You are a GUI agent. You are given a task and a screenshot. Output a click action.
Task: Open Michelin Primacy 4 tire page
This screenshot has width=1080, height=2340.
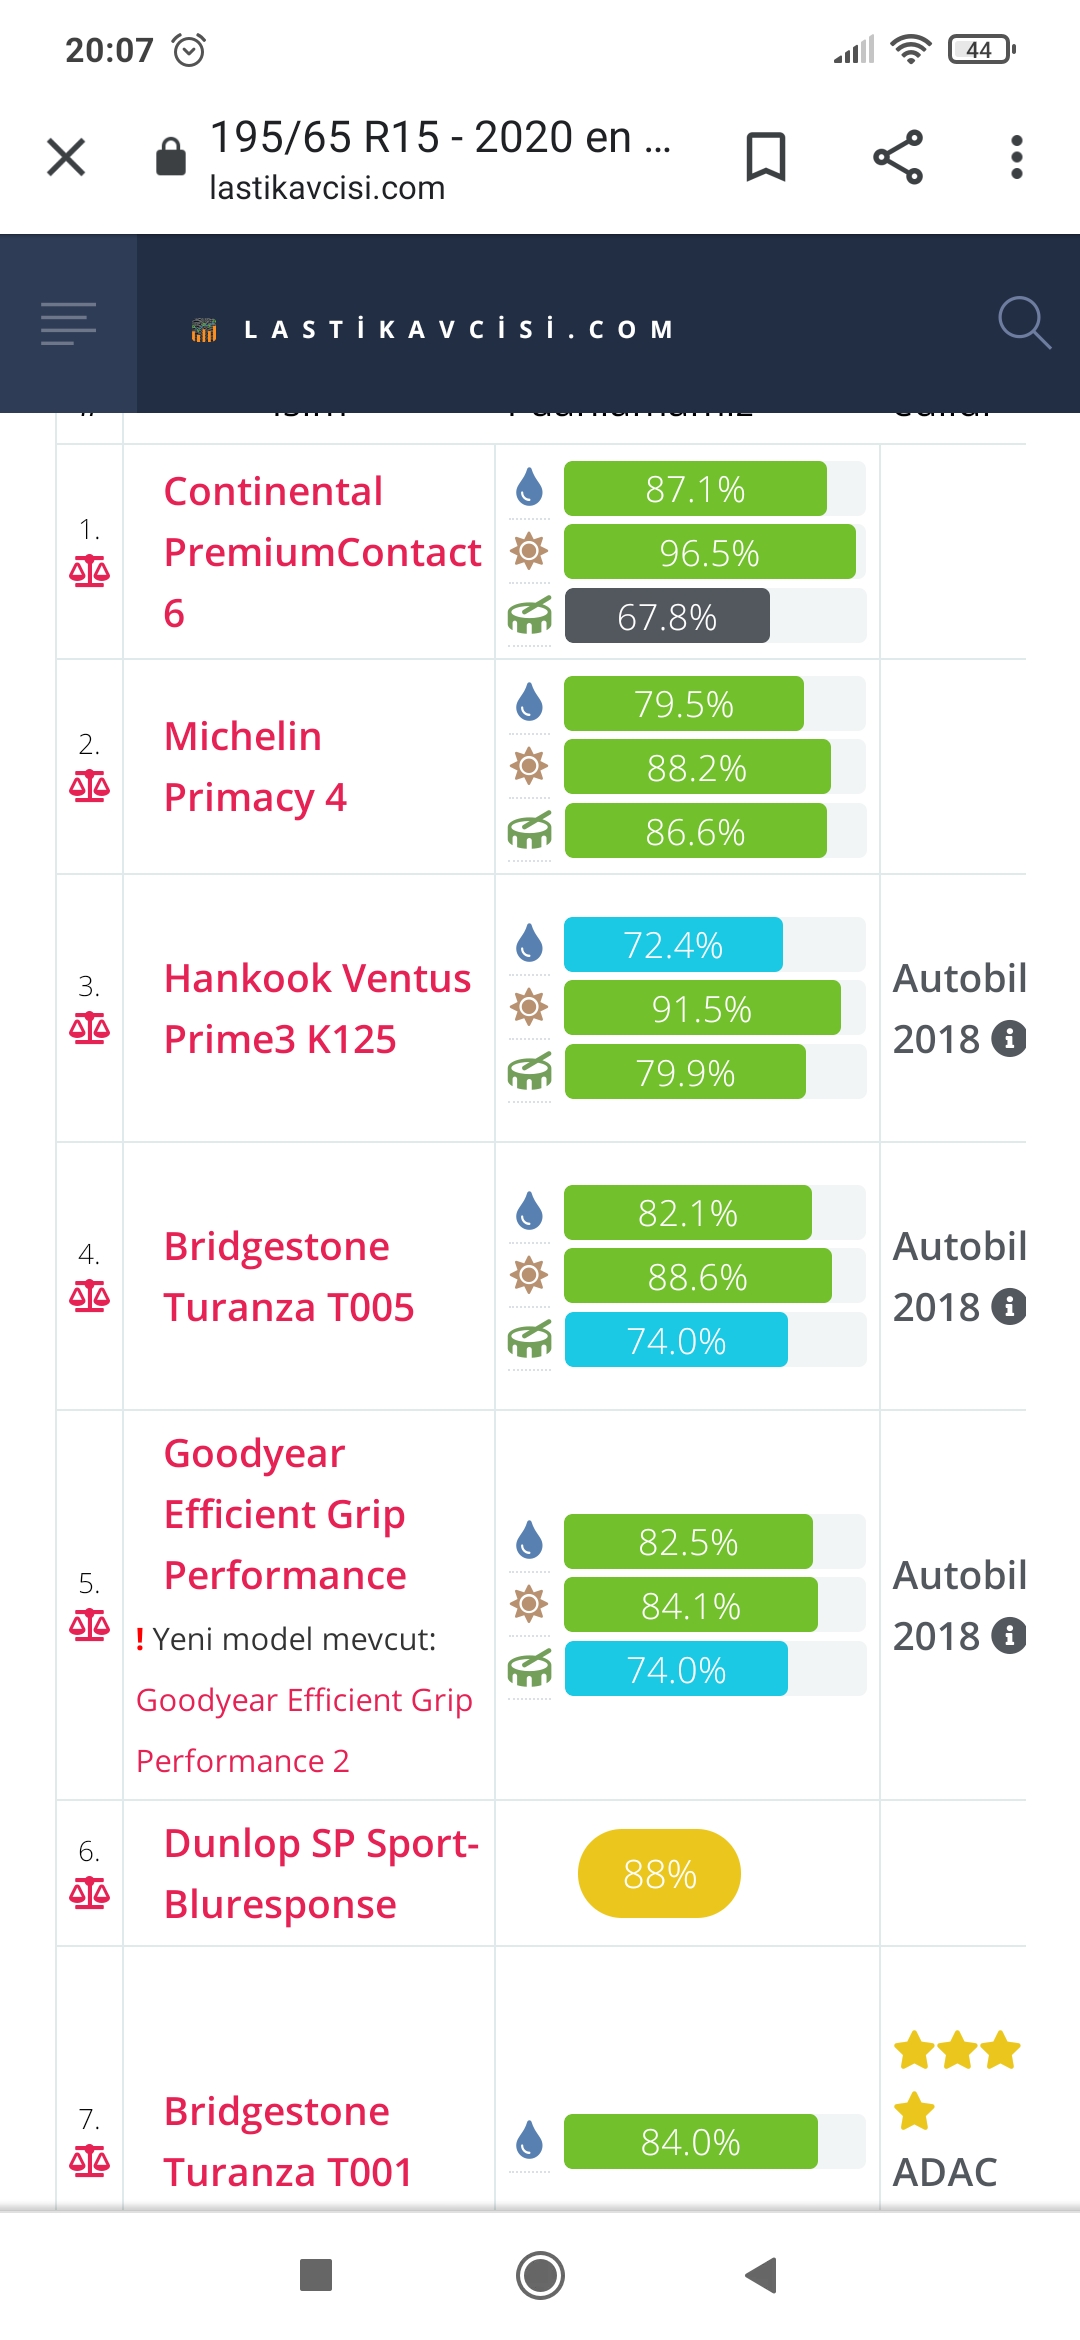255,767
